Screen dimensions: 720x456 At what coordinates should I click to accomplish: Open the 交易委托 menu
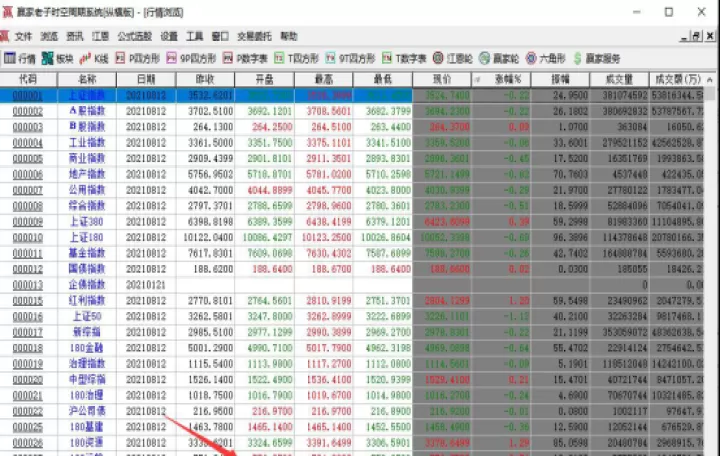254,36
